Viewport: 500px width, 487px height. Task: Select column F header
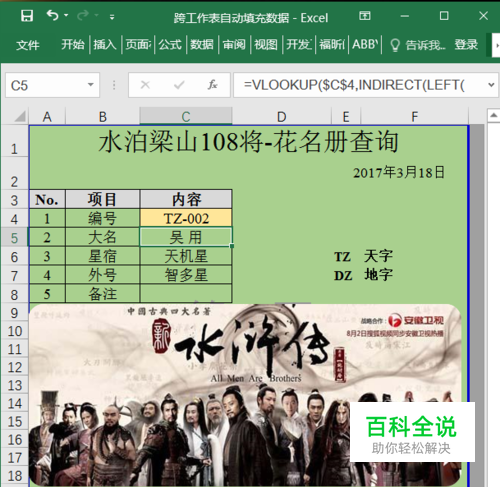coord(414,117)
